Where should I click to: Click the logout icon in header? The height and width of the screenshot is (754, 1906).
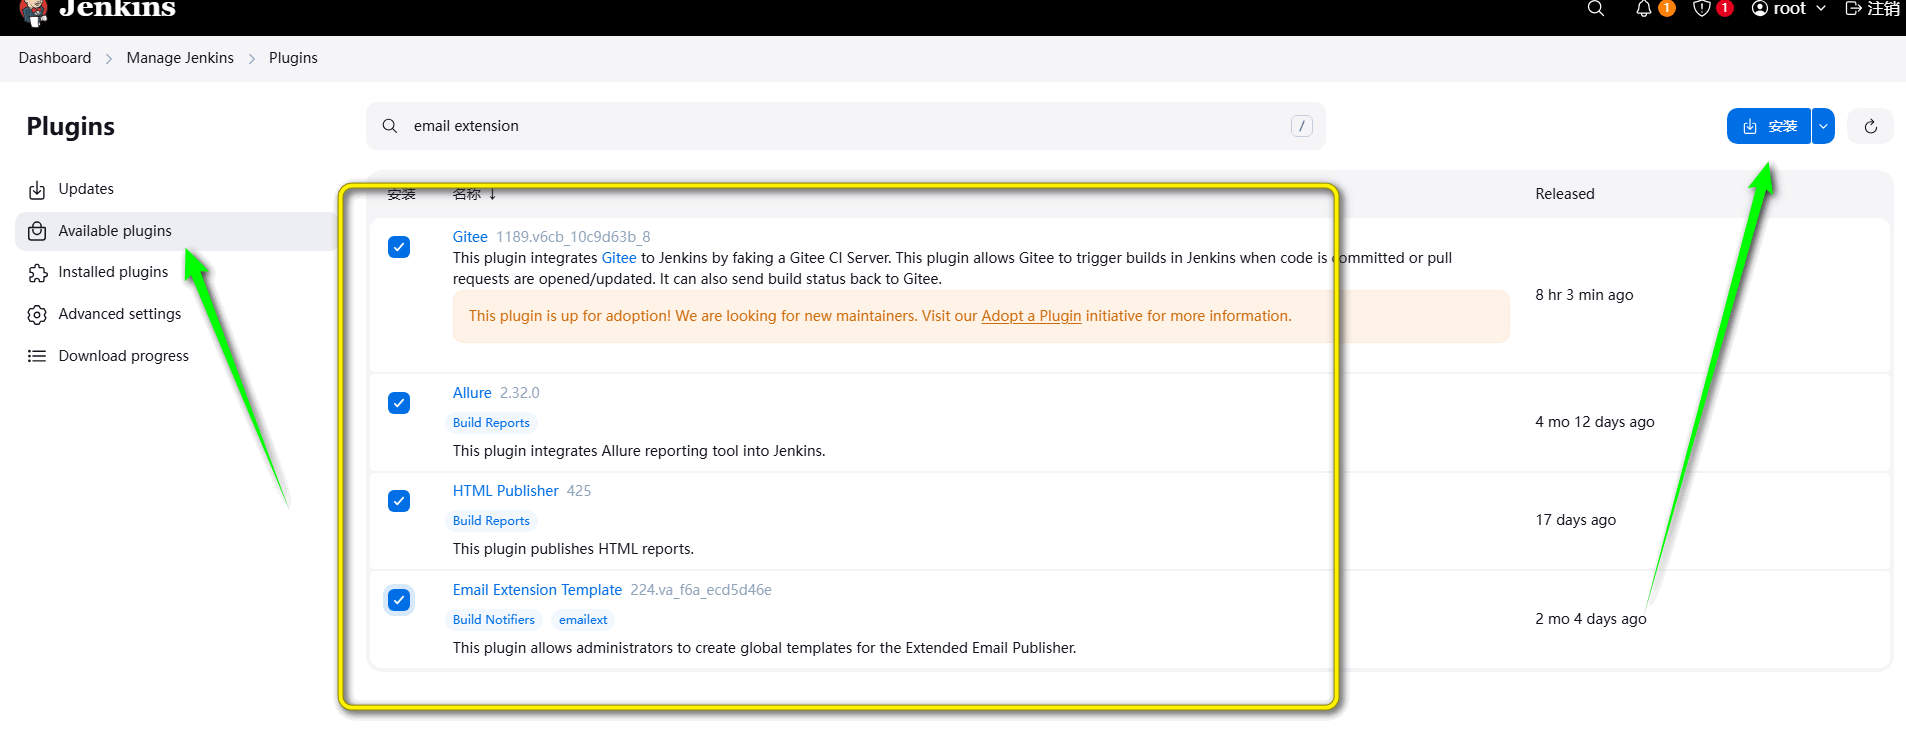[1853, 9]
